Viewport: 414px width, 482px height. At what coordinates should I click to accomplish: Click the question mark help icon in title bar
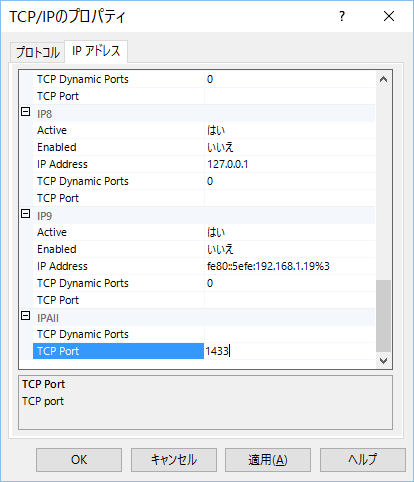click(342, 16)
